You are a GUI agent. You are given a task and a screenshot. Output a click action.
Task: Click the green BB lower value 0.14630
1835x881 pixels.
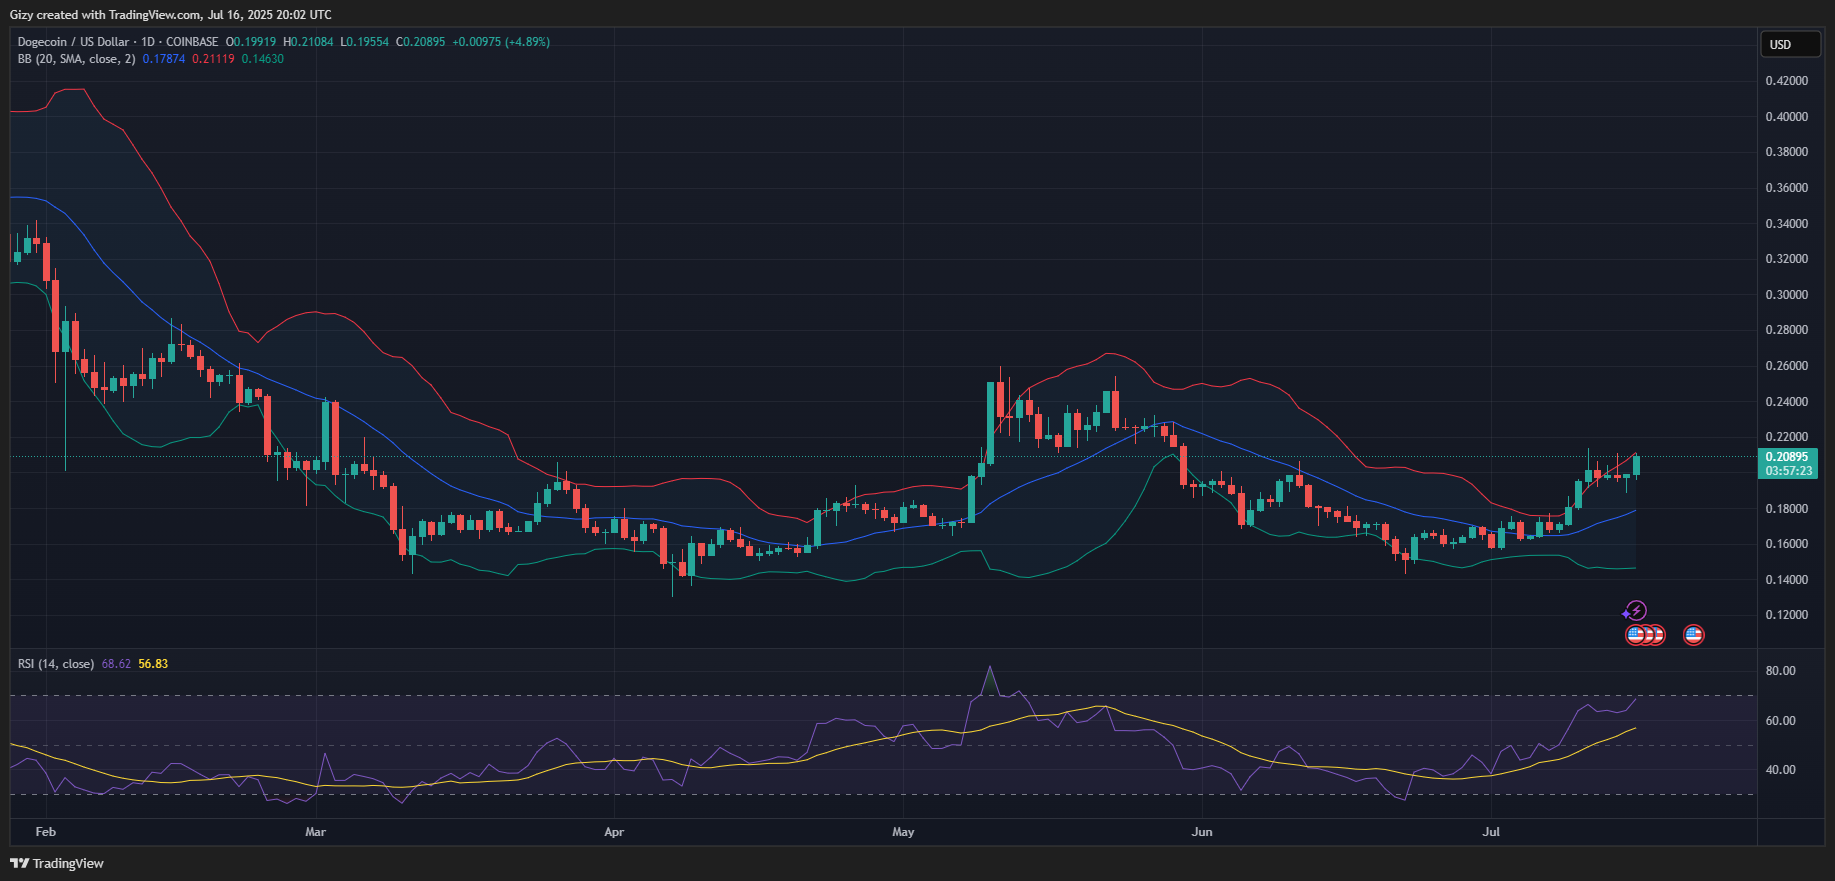pyautogui.click(x=263, y=59)
